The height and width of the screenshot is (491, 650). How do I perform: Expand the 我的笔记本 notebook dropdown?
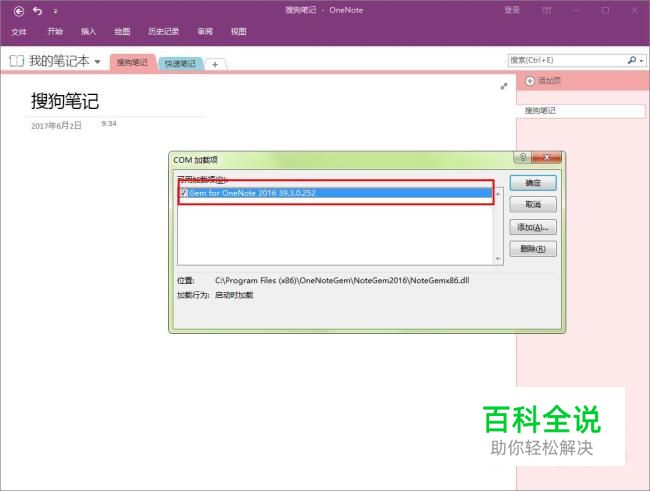click(97, 62)
